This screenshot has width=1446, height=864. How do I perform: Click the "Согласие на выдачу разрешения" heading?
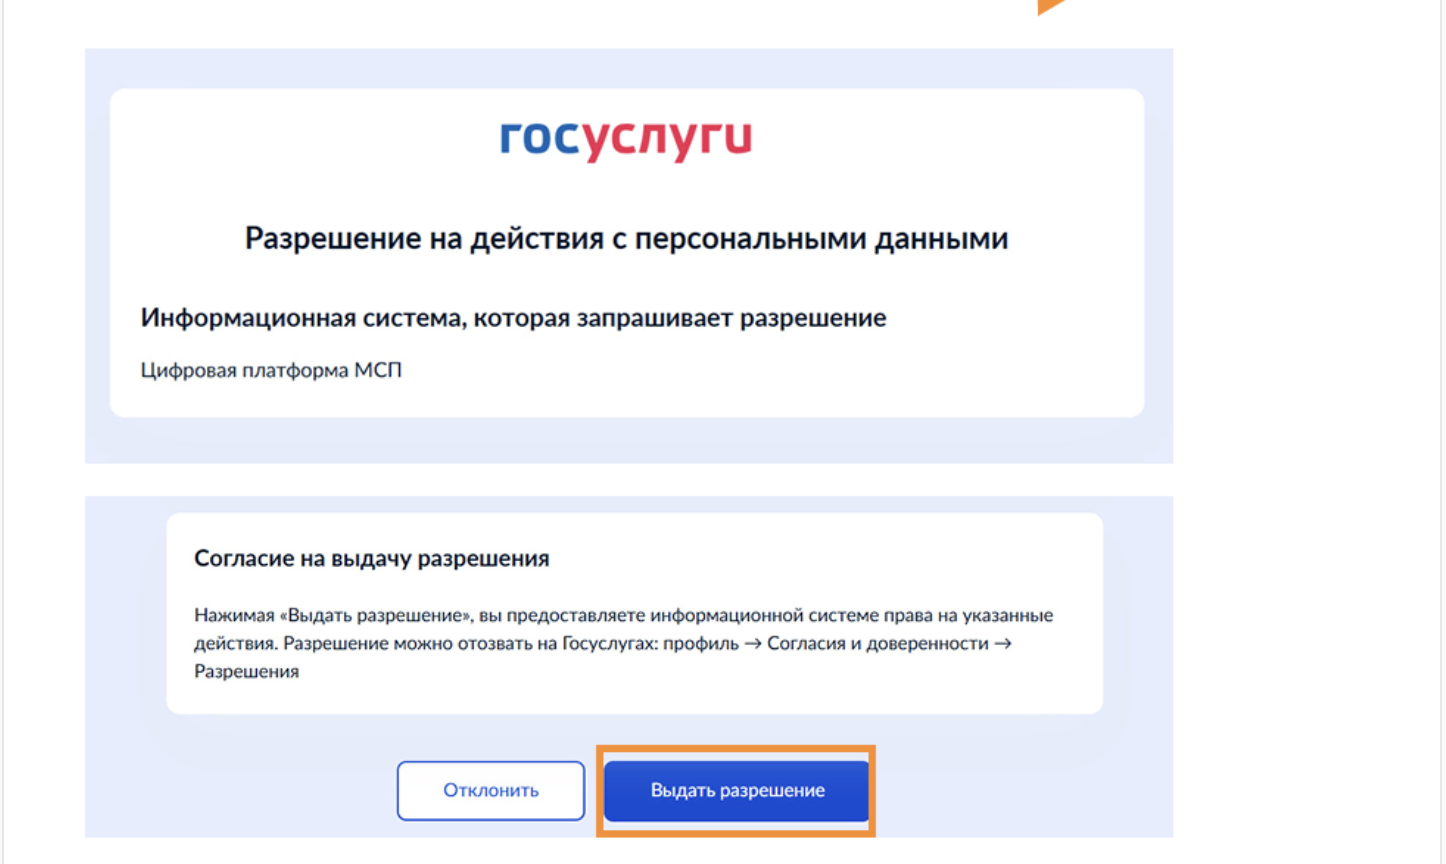pos(372,558)
